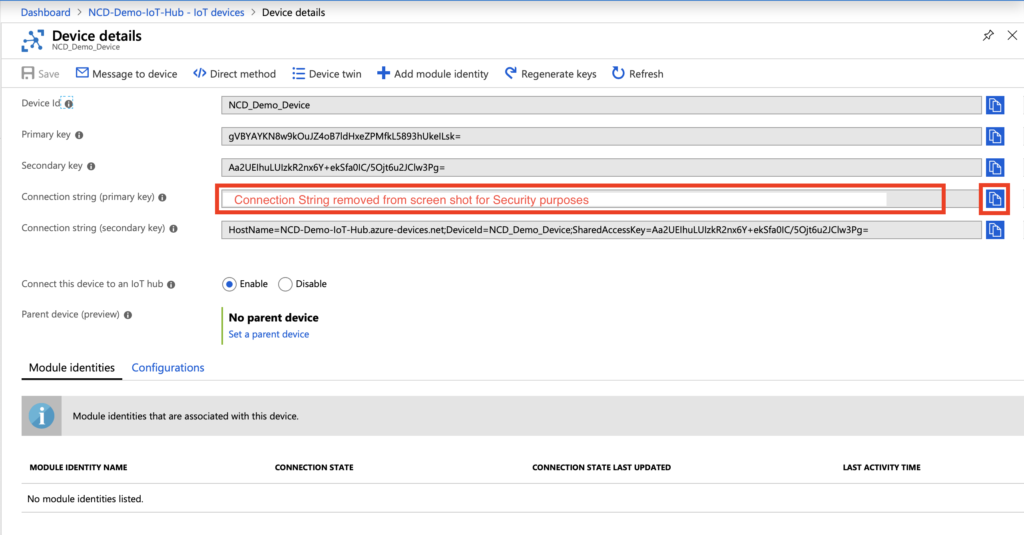This screenshot has width=1024, height=535.
Task: Refresh the device details
Action: click(x=637, y=74)
